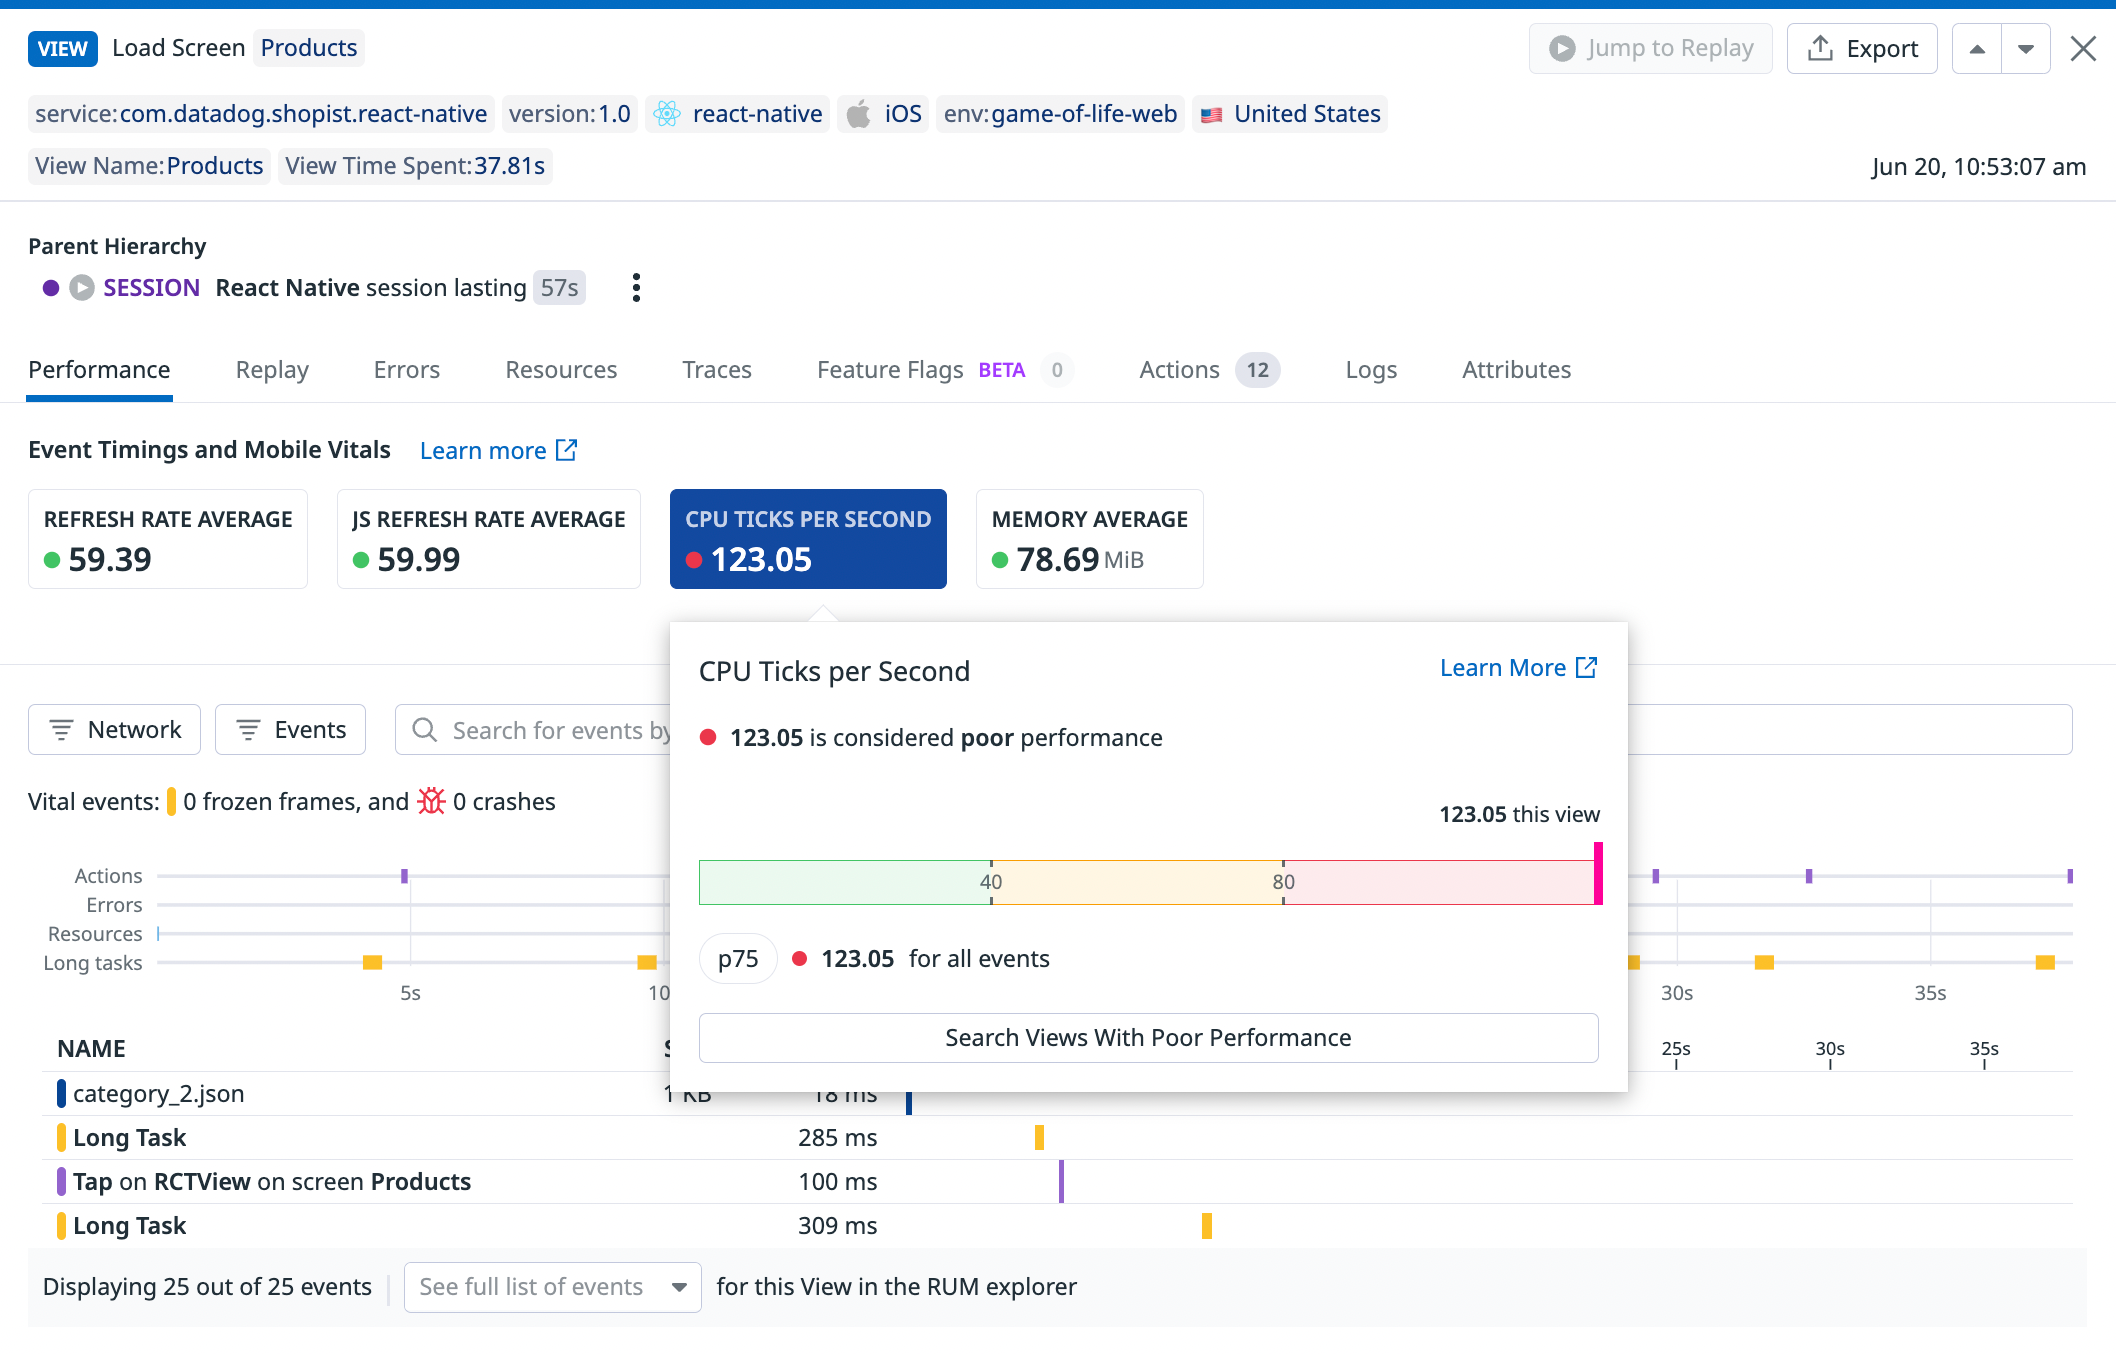Switch to the Traces tab
This screenshot has height=1354, width=2116.
click(717, 369)
